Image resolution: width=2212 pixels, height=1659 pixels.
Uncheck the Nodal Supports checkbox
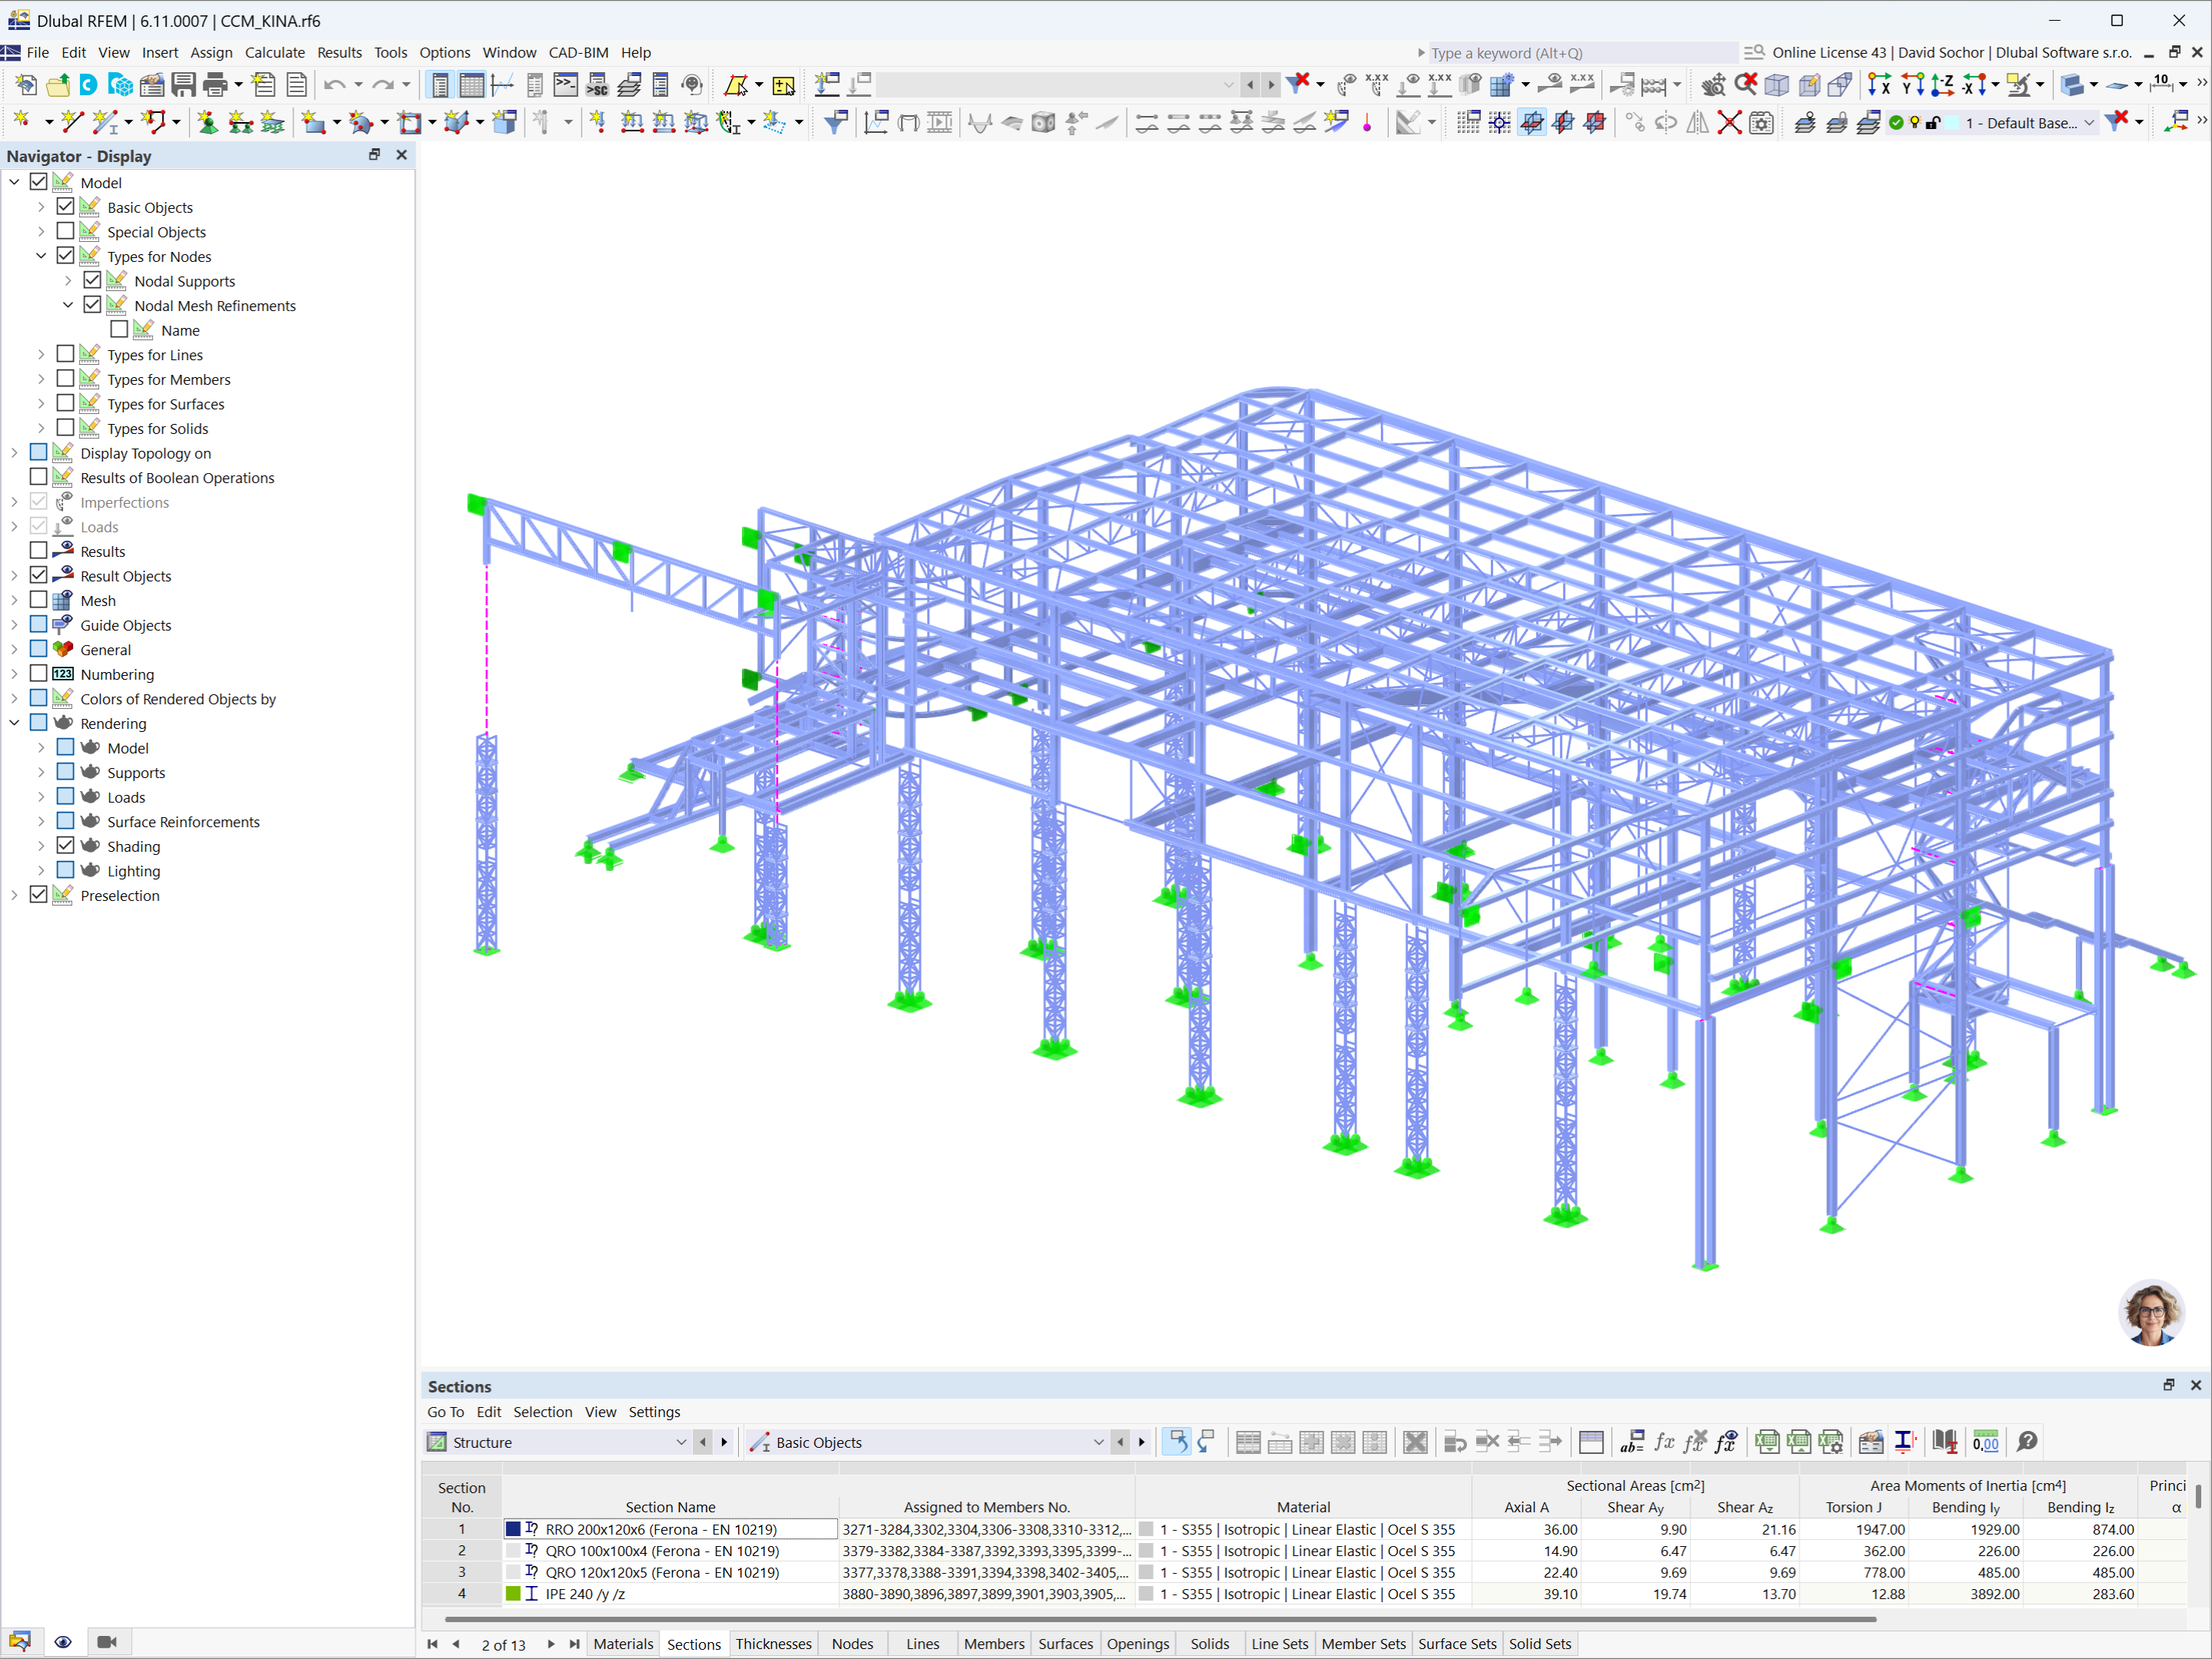(x=93, y=281)
